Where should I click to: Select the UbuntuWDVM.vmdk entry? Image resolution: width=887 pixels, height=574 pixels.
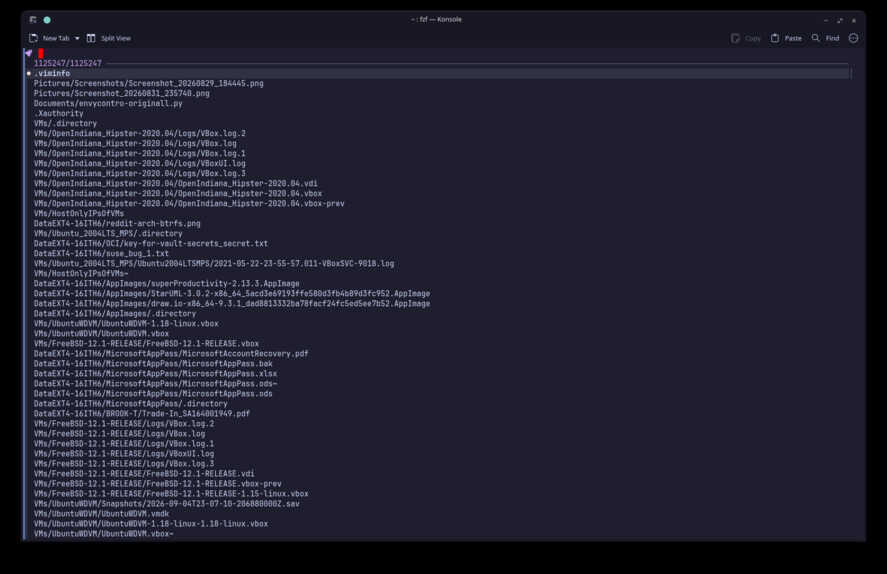pyautogui.click(x=101, y=513)
